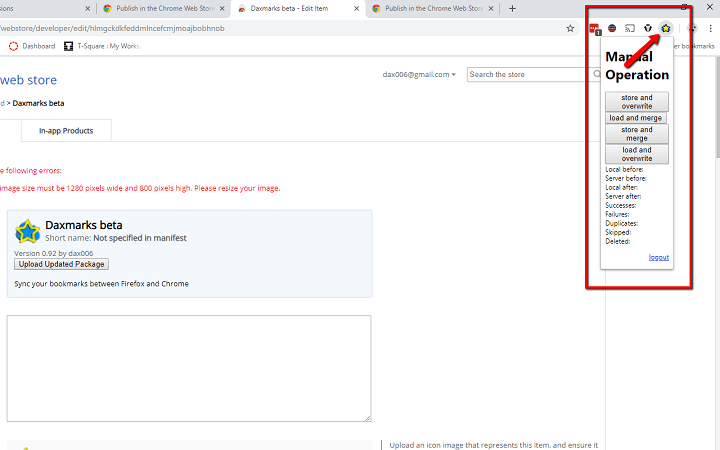Click the Daxmarks beta star logo
The width and height of the screenshot is (720, 450).
[28, 231]
